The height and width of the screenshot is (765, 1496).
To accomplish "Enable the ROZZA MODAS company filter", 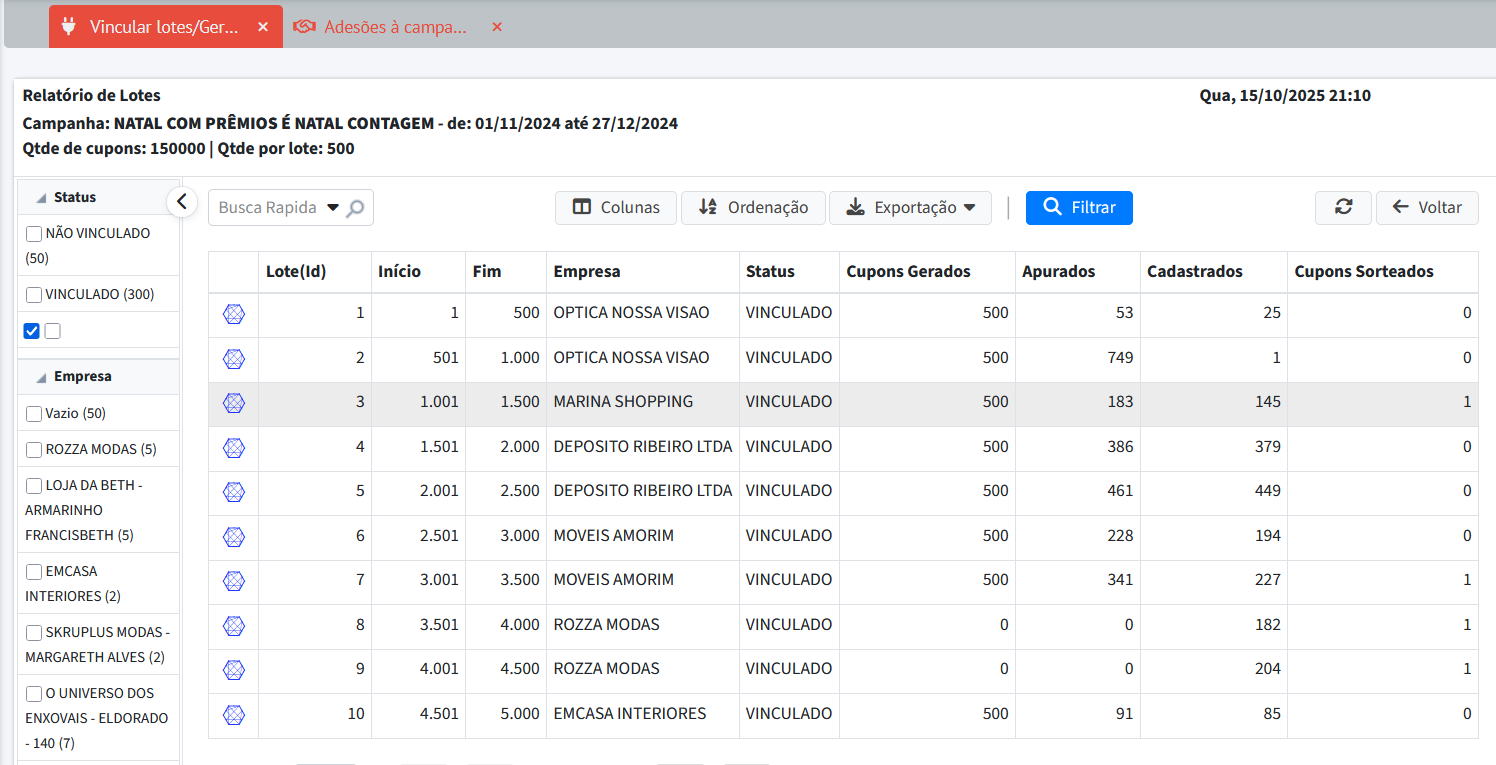I will (x=34, y=450).
